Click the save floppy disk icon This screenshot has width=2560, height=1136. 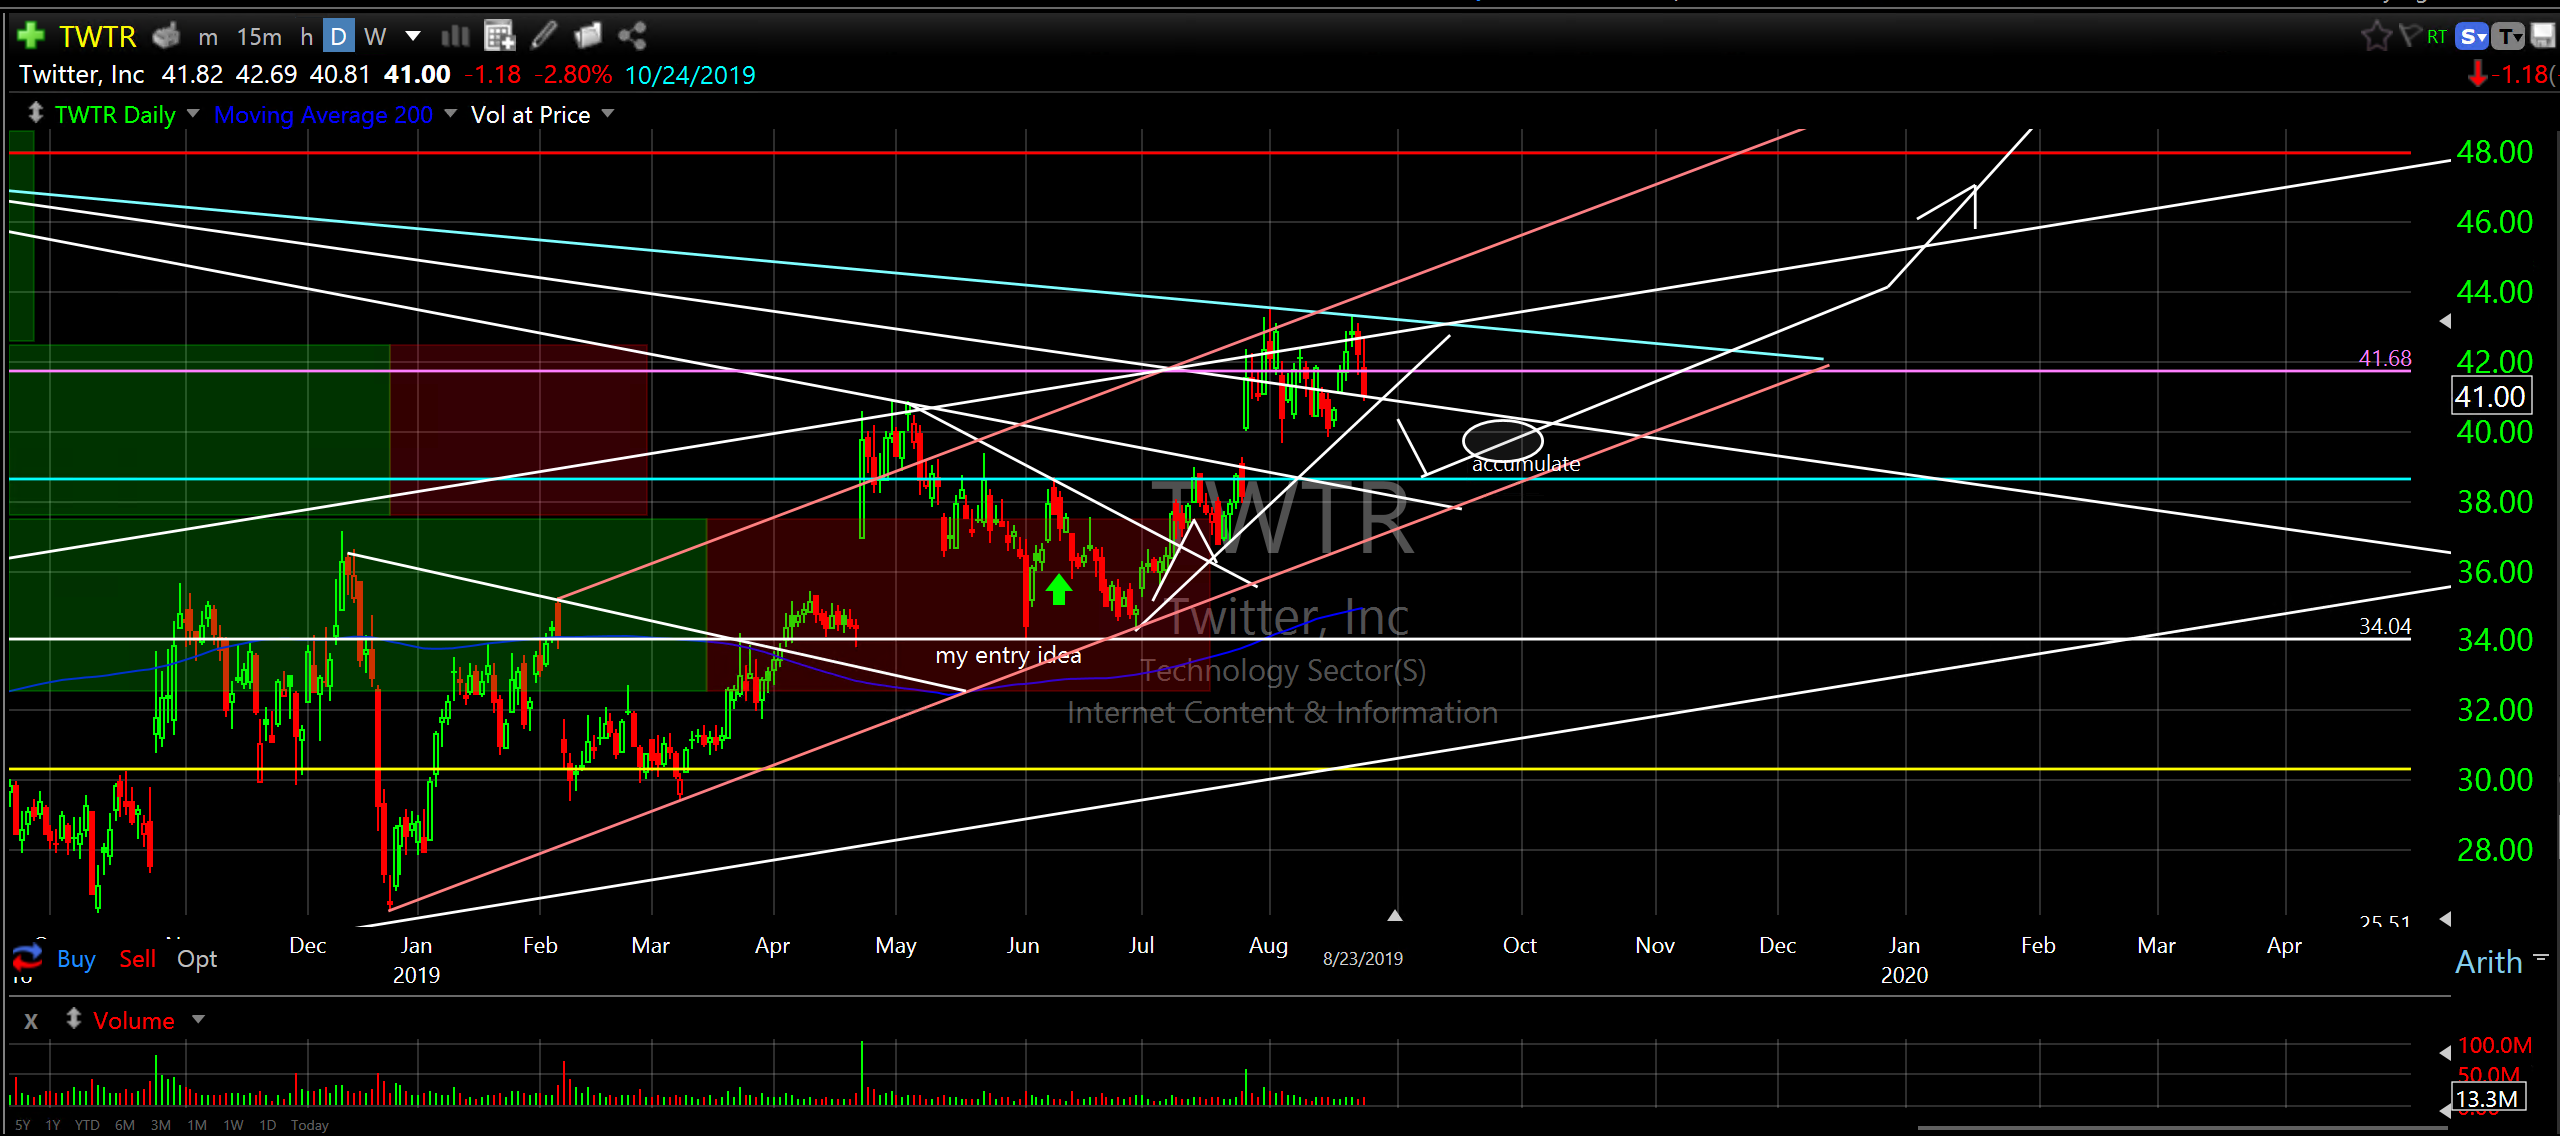pyautogui.click(x=2543, y=36)
